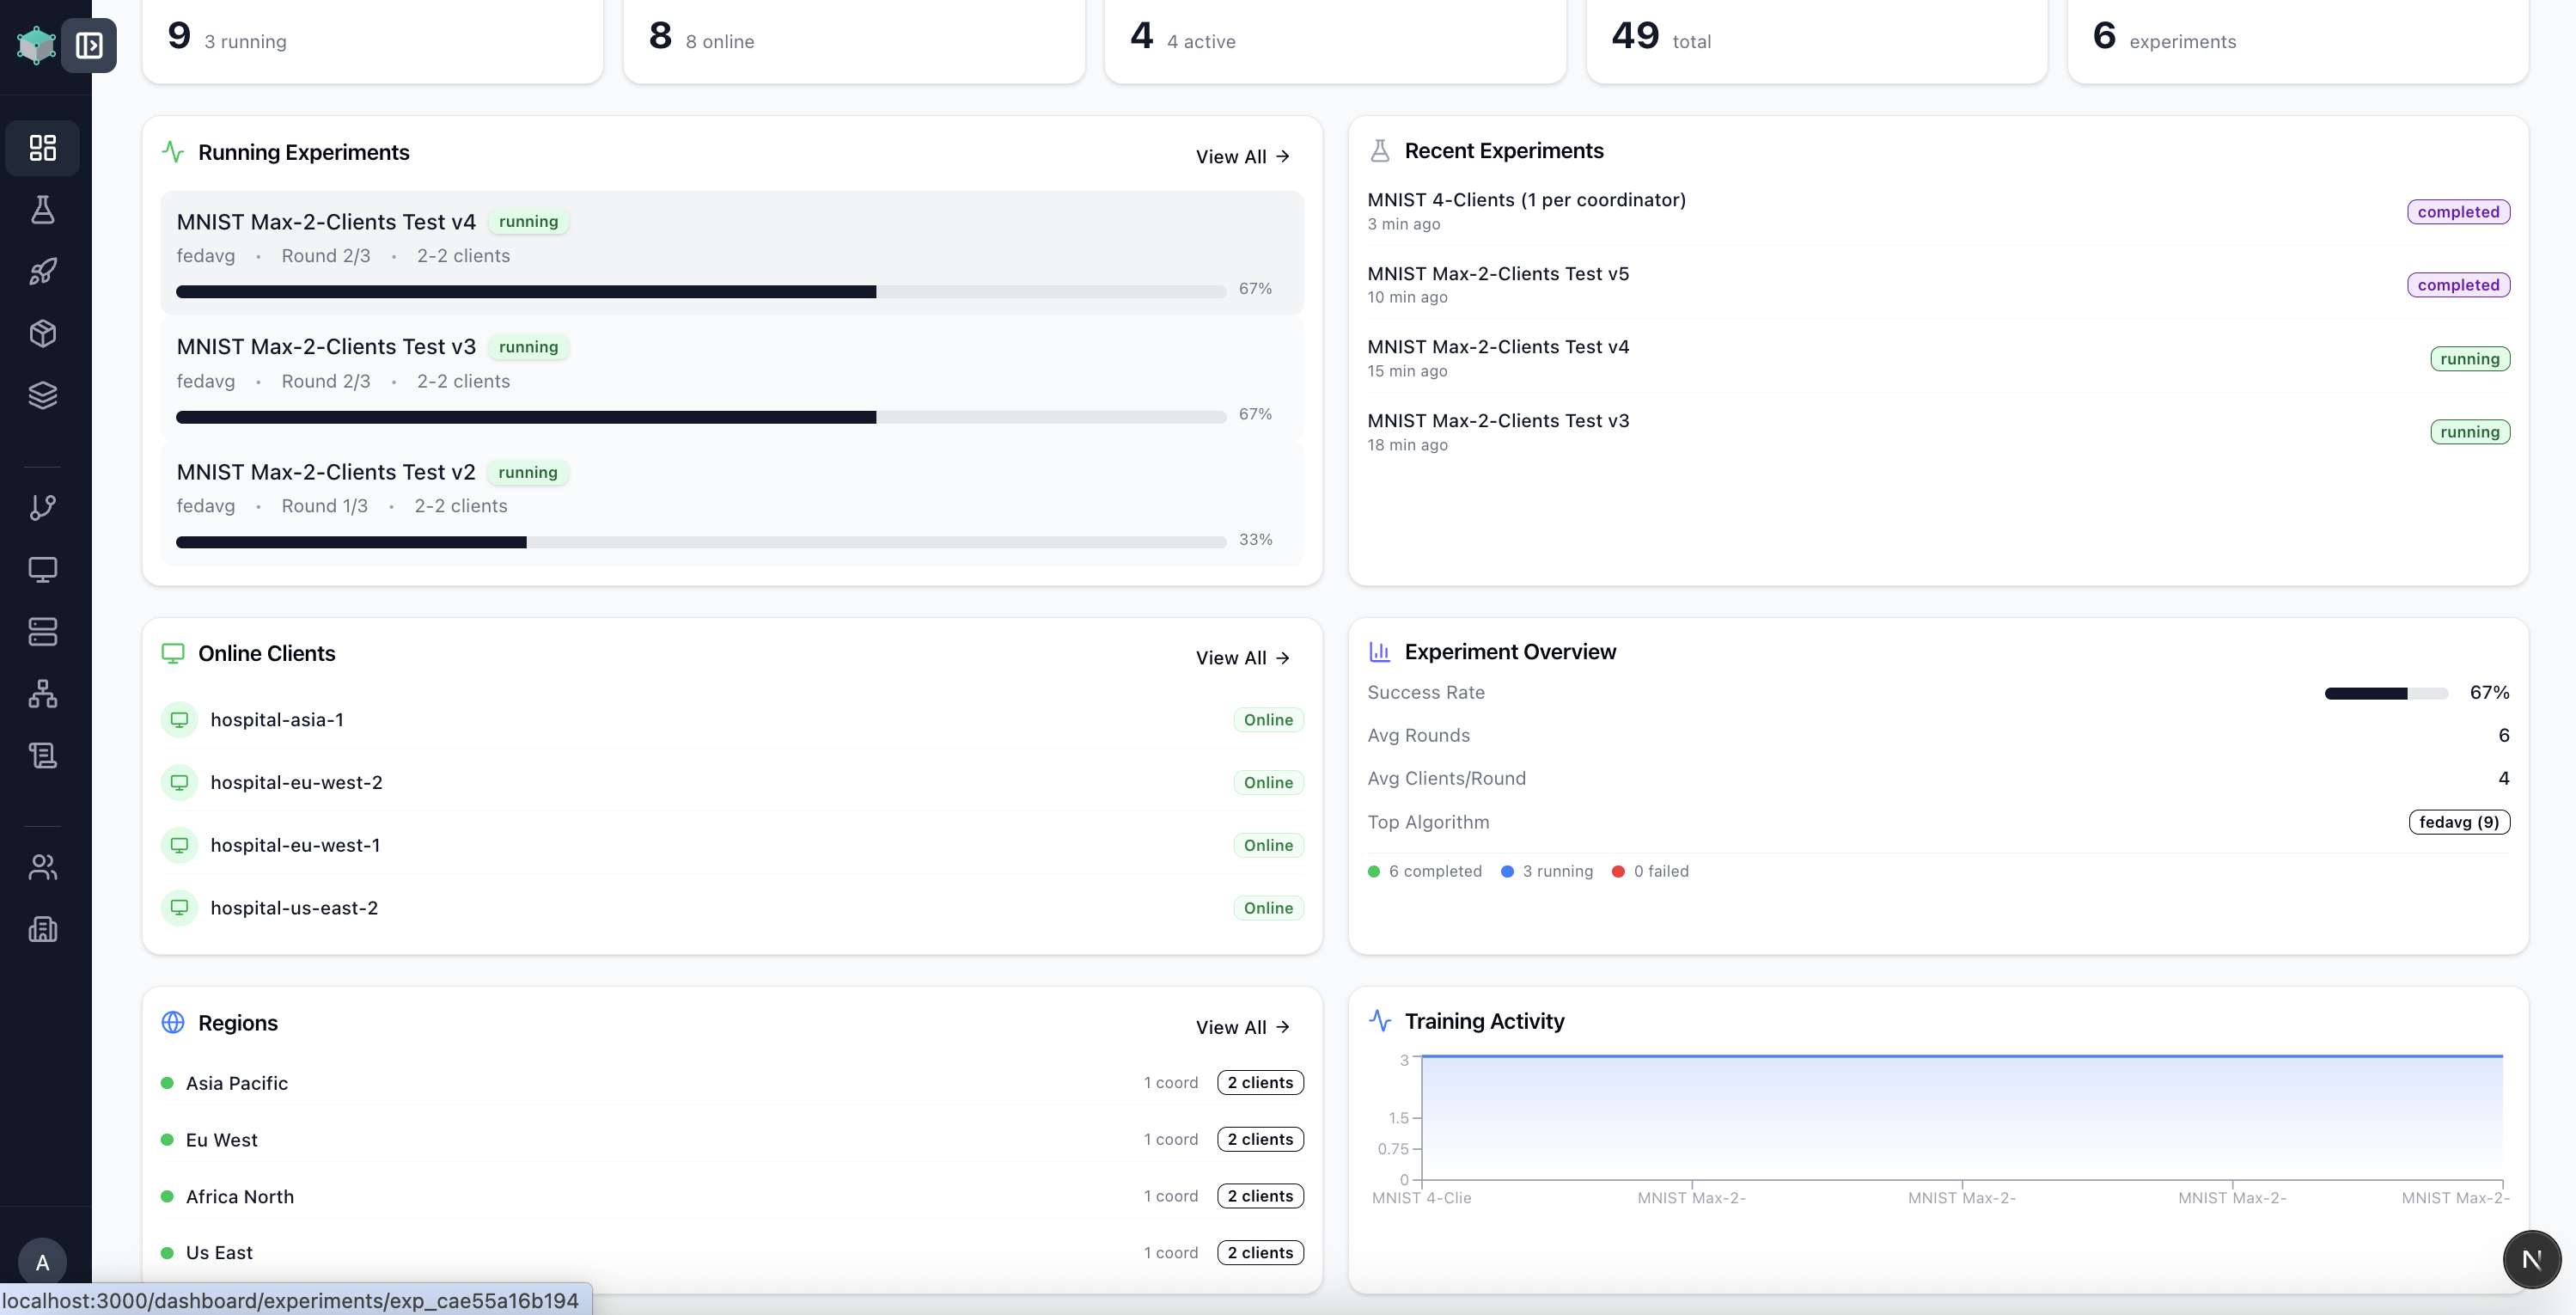The image size is (2576, 1315).
Task: Toggle the sidebar expand panel button
Action: click(90, 45)
